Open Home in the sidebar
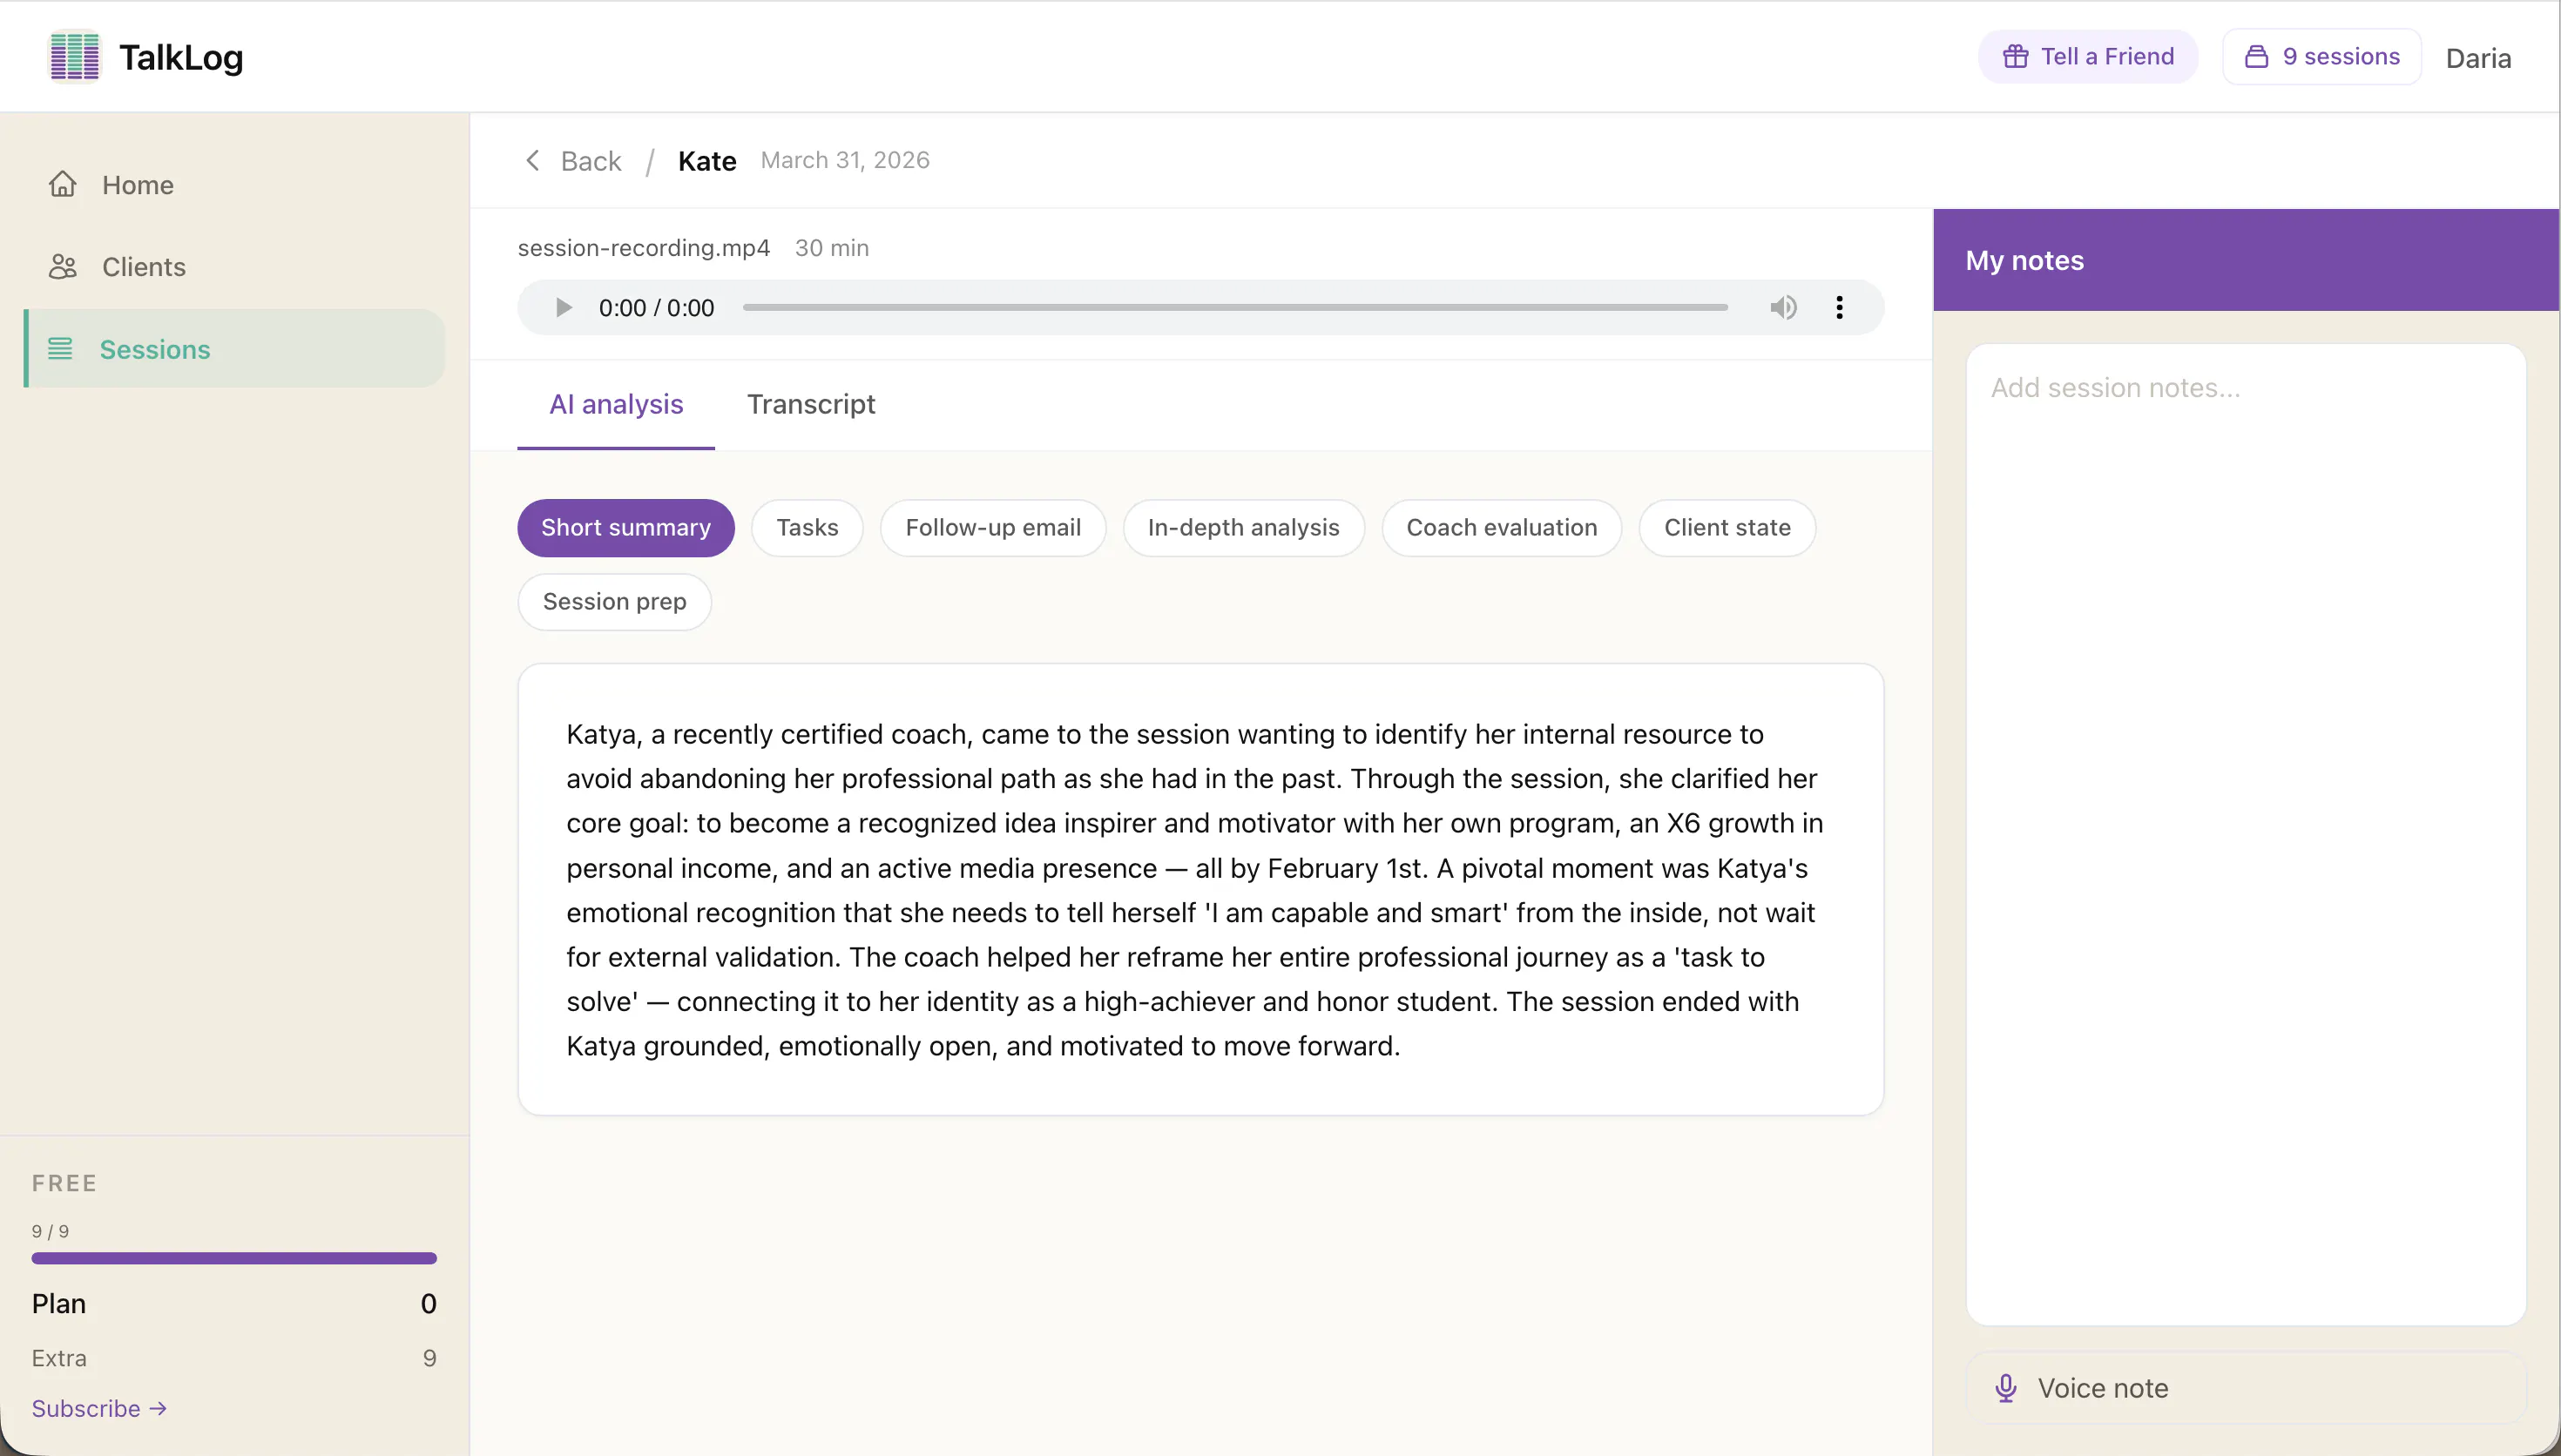The image size is (2561, 1456). [234, 185]
